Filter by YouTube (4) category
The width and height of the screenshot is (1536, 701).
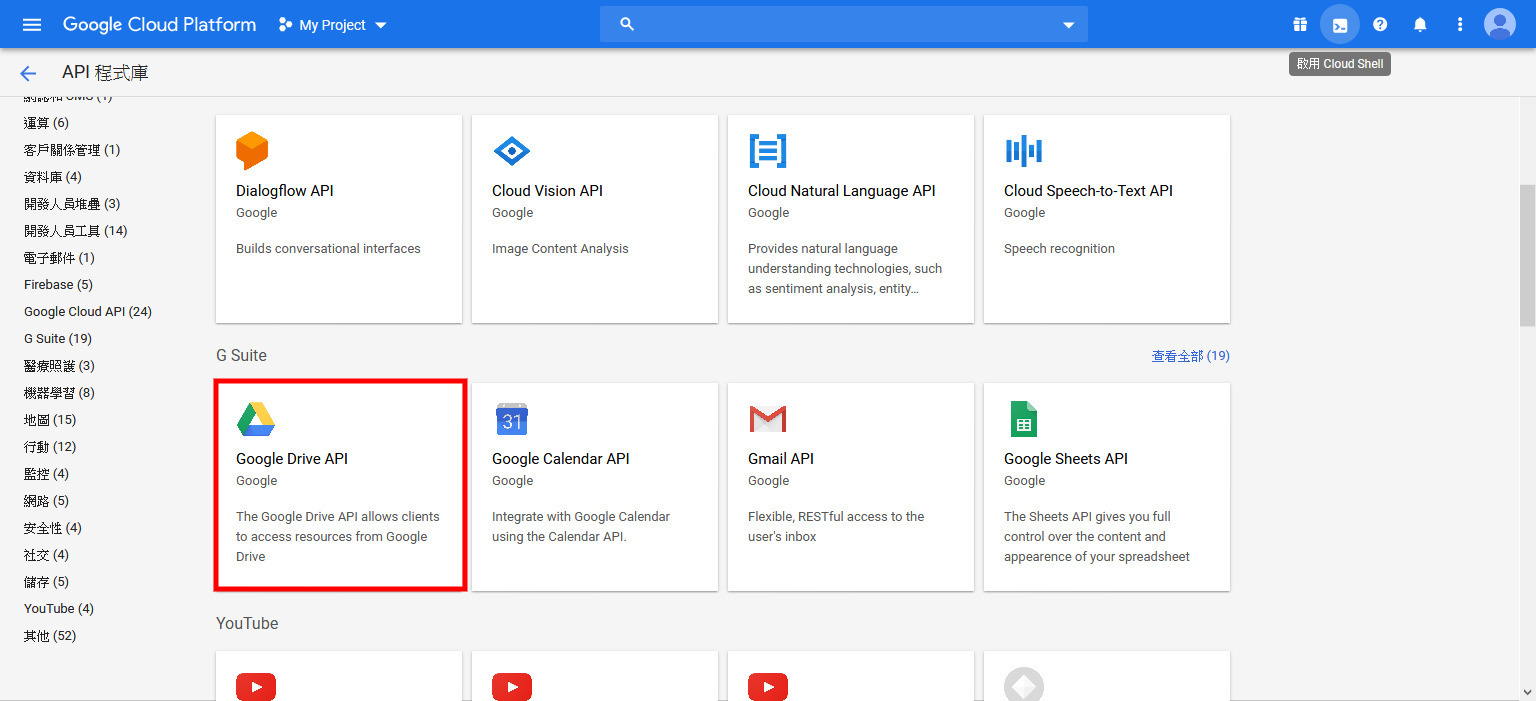tap(59, 609)
